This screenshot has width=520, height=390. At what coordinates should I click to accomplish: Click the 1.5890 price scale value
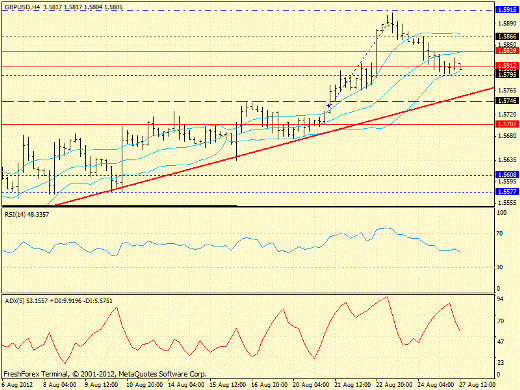507,24
